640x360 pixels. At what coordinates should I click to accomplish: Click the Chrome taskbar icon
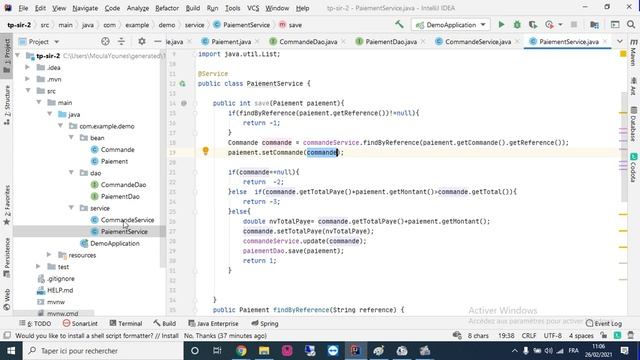[241, 351]
